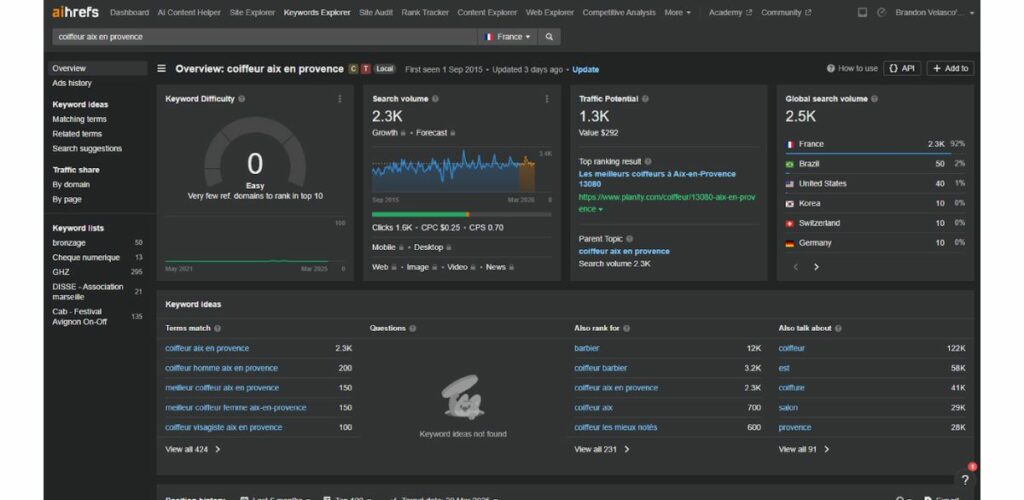Select Related terms in sidebar
Viewport: 1024px width, 500px height.
(77, 134)
